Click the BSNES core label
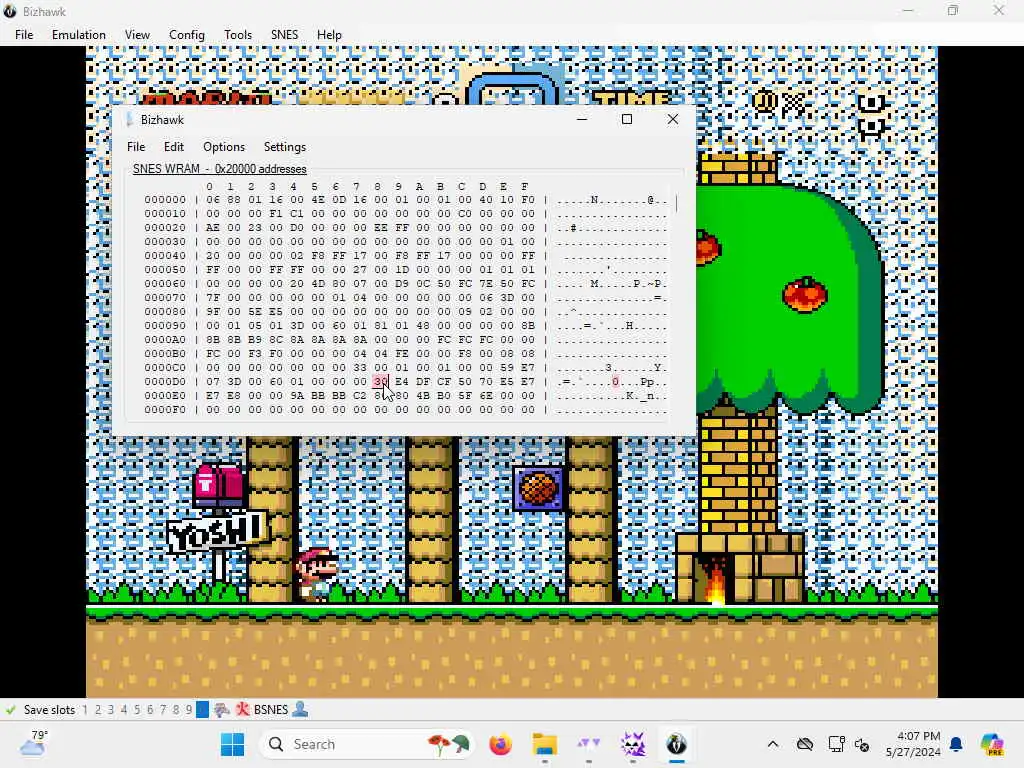The width and height of the screenshot is (1024, 768). point(271,710)
